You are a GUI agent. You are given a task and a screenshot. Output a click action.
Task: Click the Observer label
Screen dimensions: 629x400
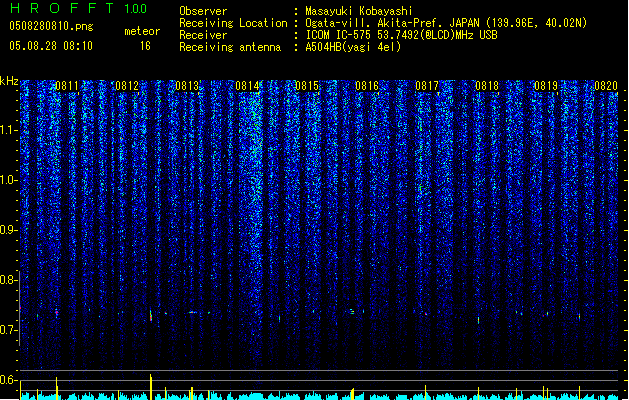203,11
